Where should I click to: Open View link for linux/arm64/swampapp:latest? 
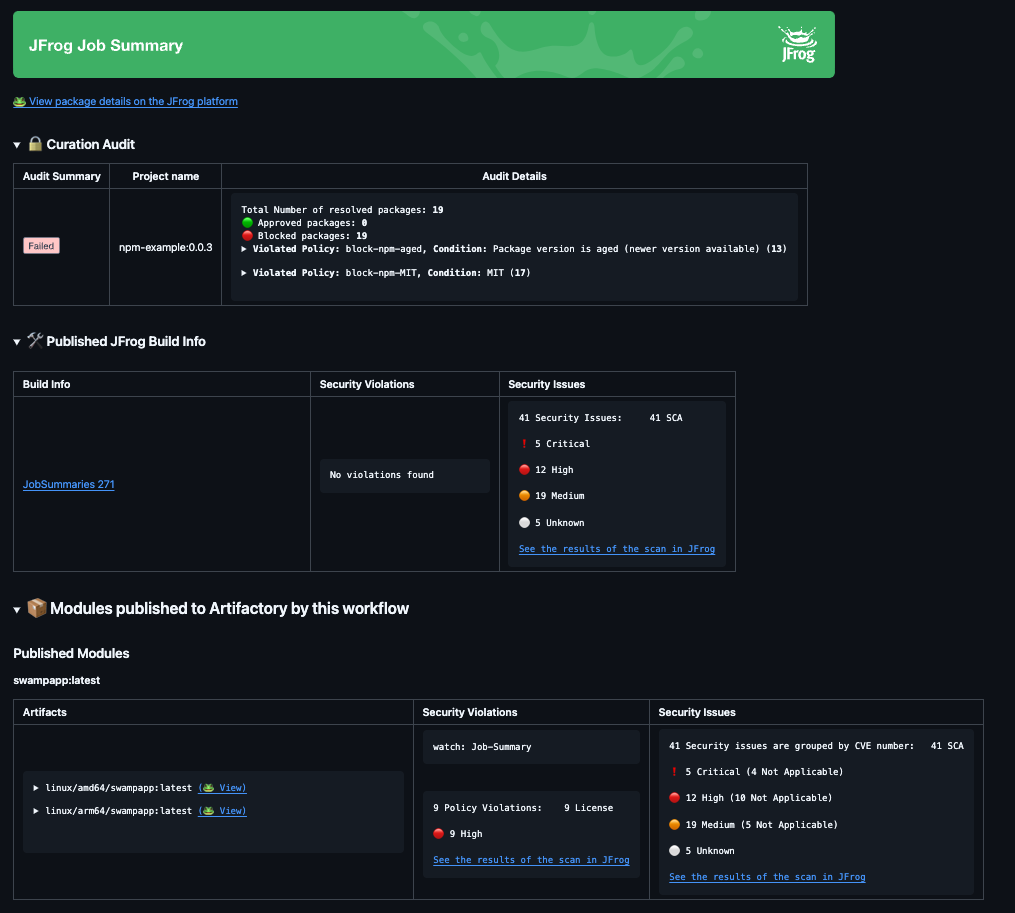pos(222,811)
